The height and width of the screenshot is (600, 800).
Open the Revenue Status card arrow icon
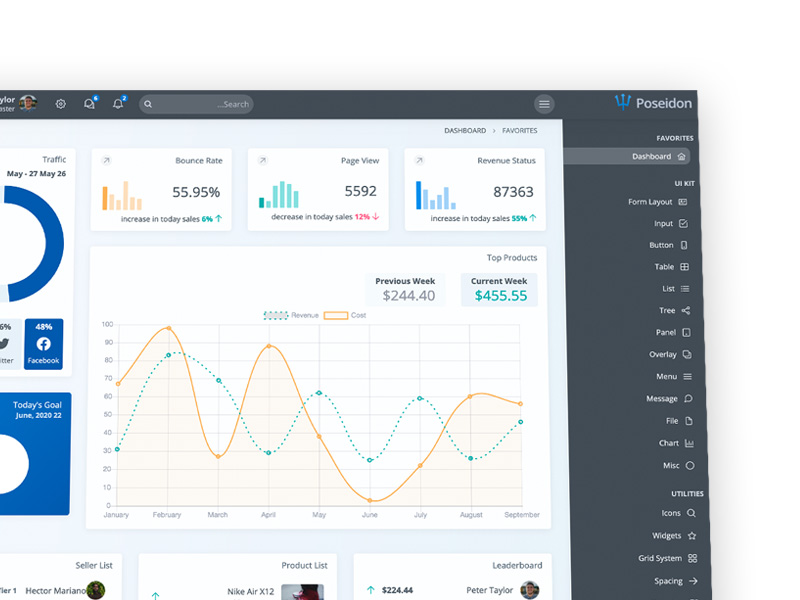pos(419,161)
